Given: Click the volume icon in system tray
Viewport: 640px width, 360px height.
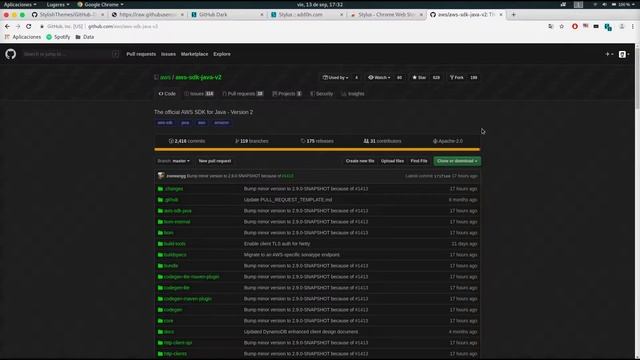Looking at the screenshot, I should click(x=604, y=4).
